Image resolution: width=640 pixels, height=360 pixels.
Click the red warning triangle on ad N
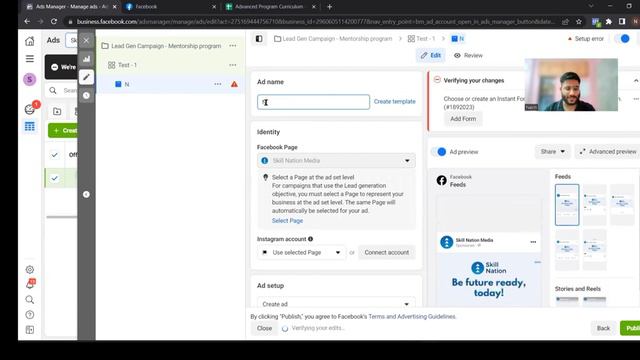tap(234, 84)
